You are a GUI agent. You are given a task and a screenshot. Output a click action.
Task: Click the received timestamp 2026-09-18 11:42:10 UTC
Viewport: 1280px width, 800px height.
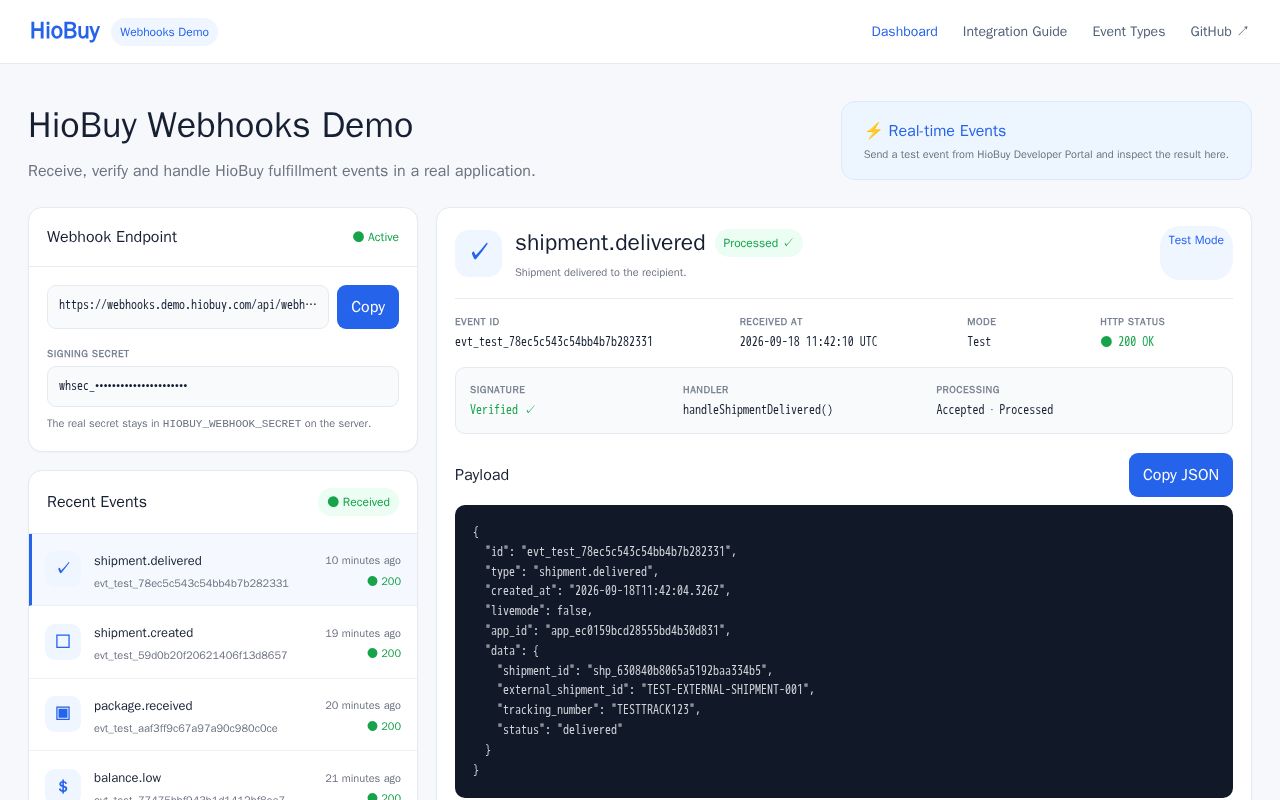808,342
